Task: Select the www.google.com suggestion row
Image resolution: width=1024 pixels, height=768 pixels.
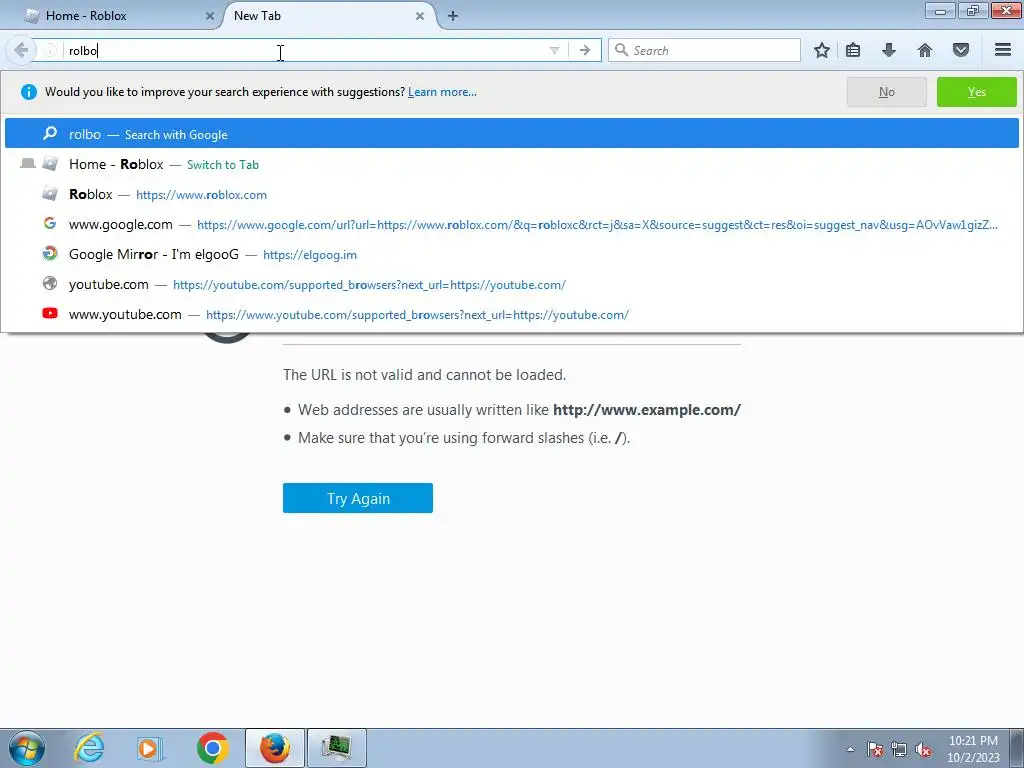Action: pyautogui.click(x=512, y=224)
